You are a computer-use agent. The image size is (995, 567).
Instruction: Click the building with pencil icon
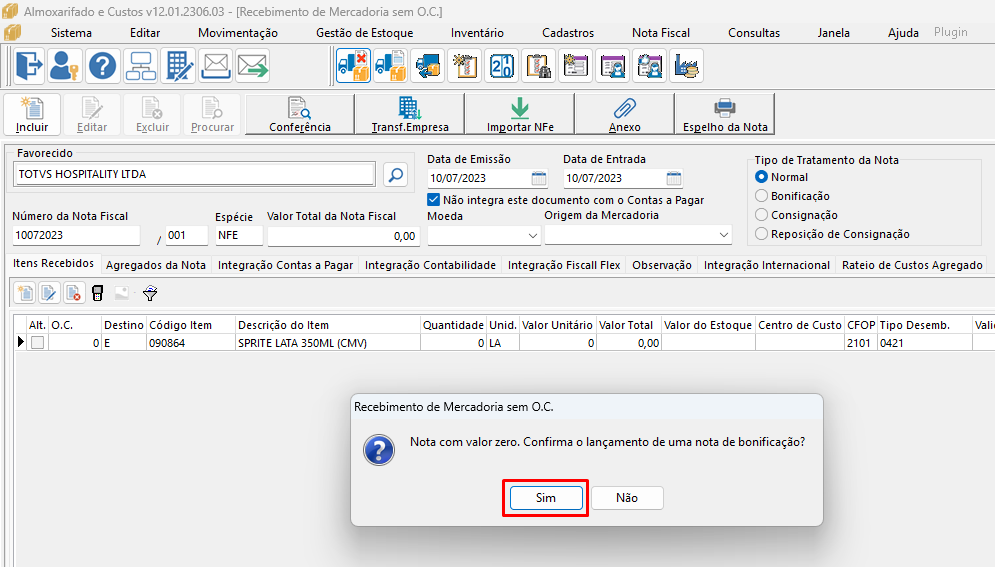coord(178,66)
